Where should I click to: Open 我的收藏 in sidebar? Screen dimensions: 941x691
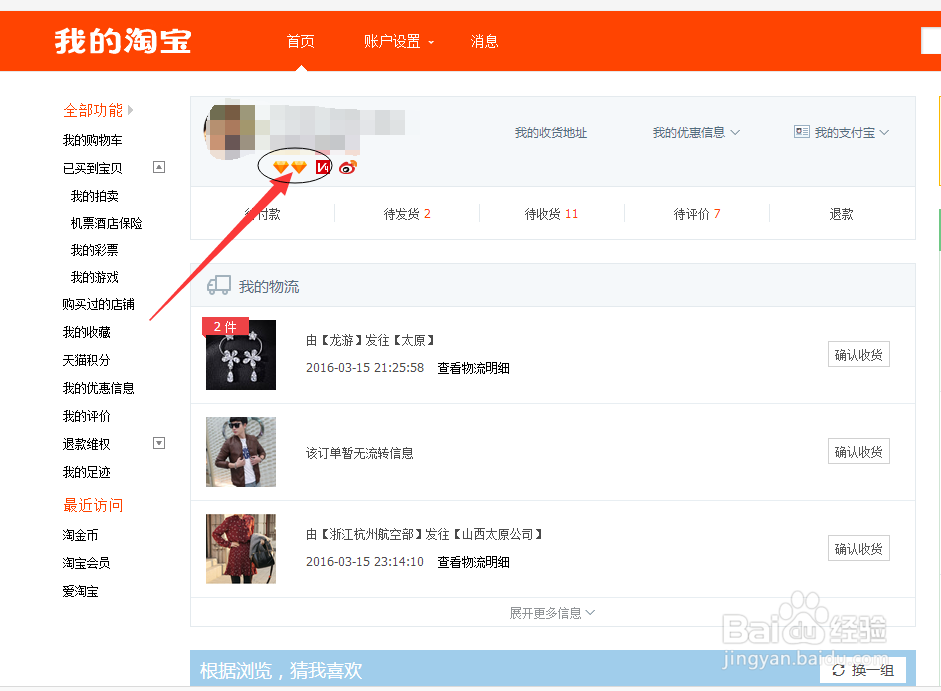click(86, 332)
